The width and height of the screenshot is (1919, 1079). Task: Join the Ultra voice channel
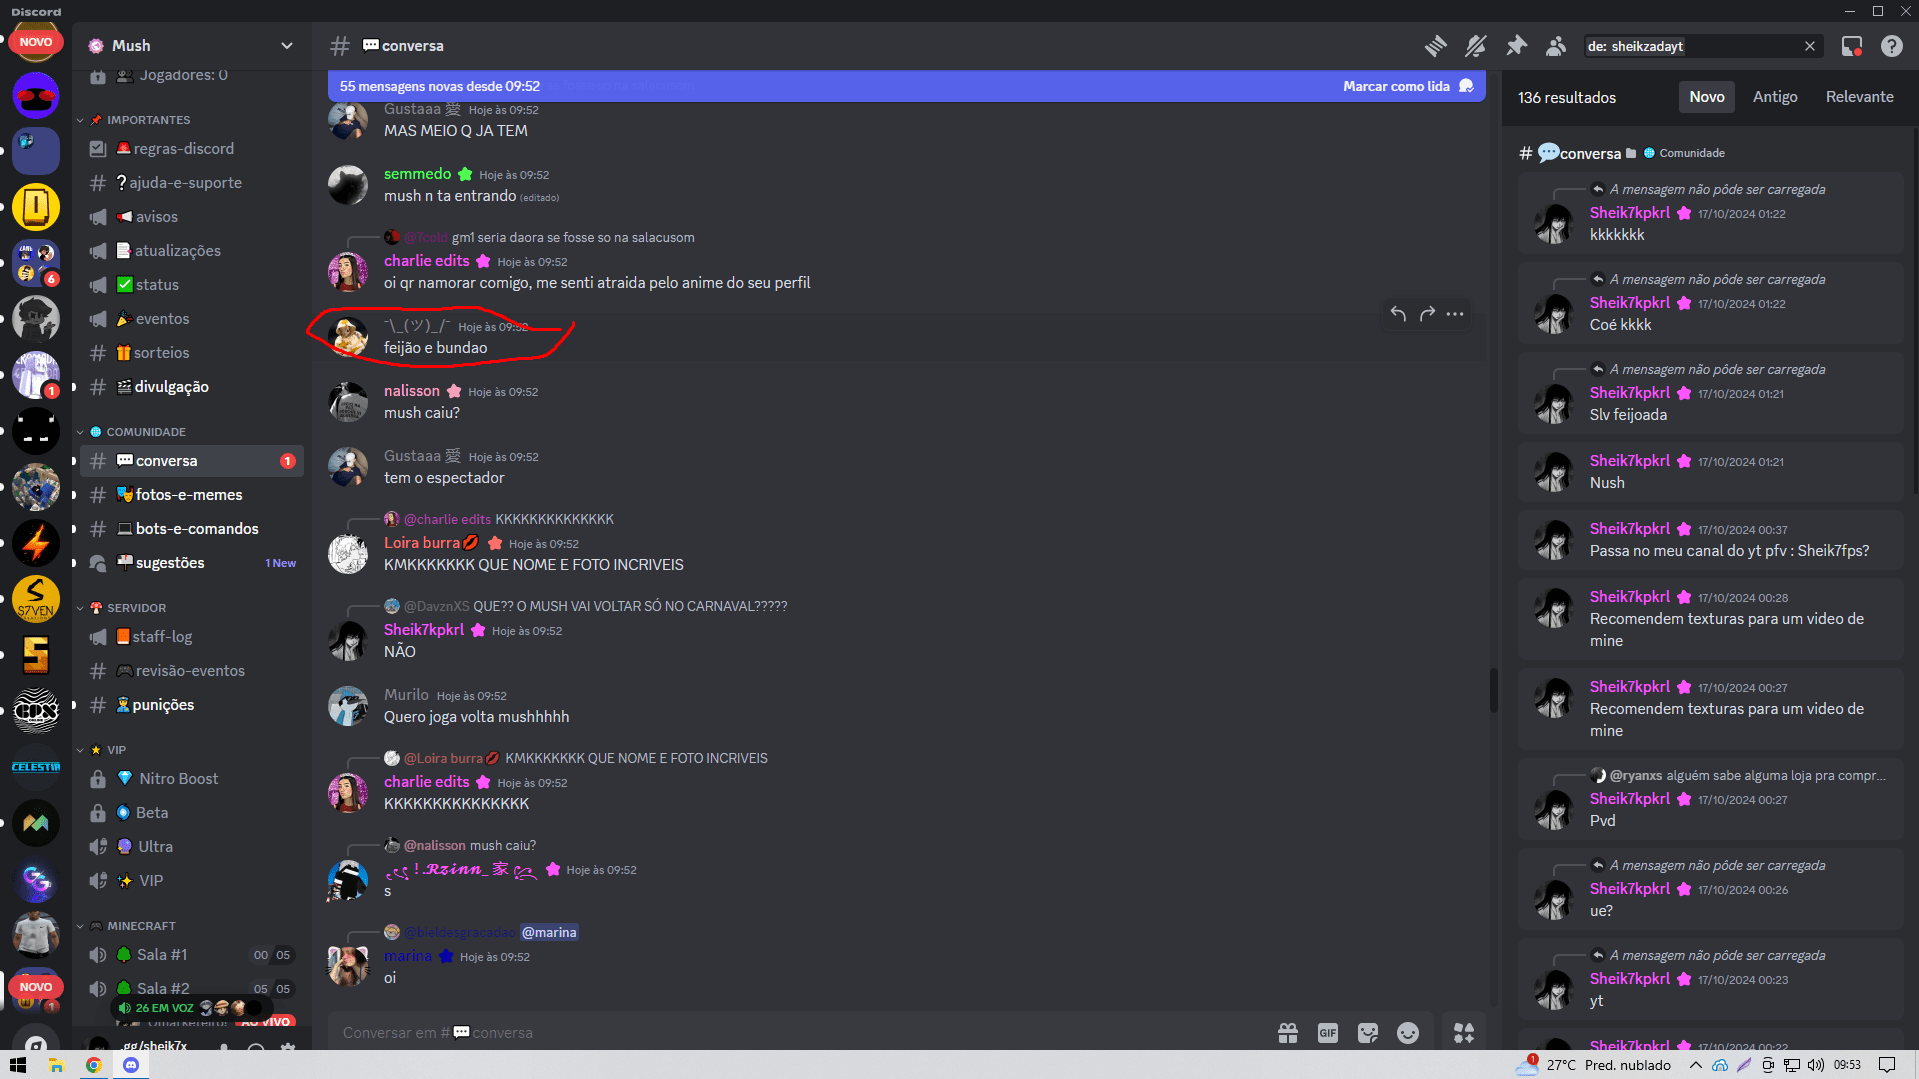191,847
